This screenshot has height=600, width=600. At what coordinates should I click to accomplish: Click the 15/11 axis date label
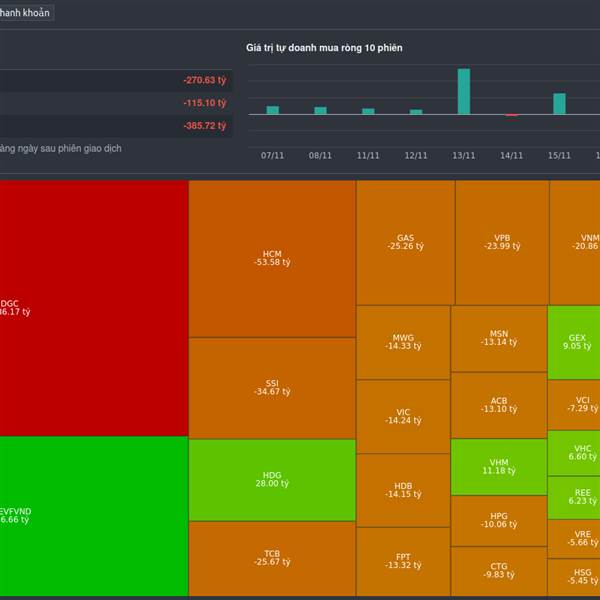pos(559,156)
